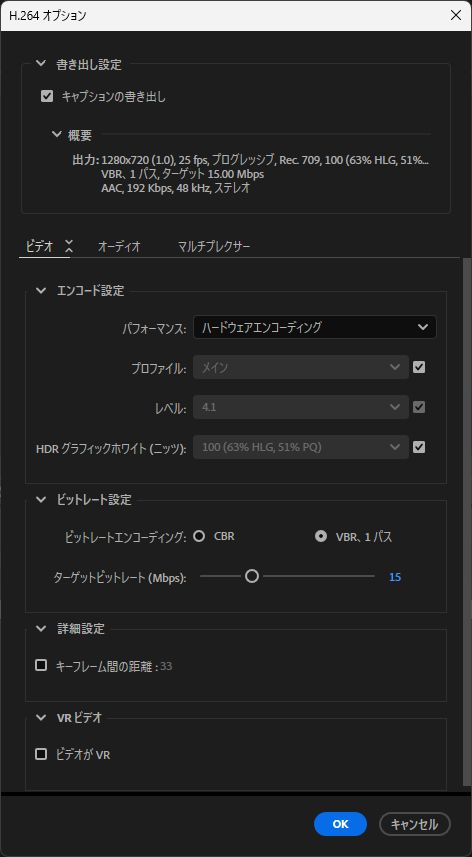Close the H.264 オプション dialog
The height and width of the screenshot is (857, 472).
pyautogui.click(x=456, y=15)
